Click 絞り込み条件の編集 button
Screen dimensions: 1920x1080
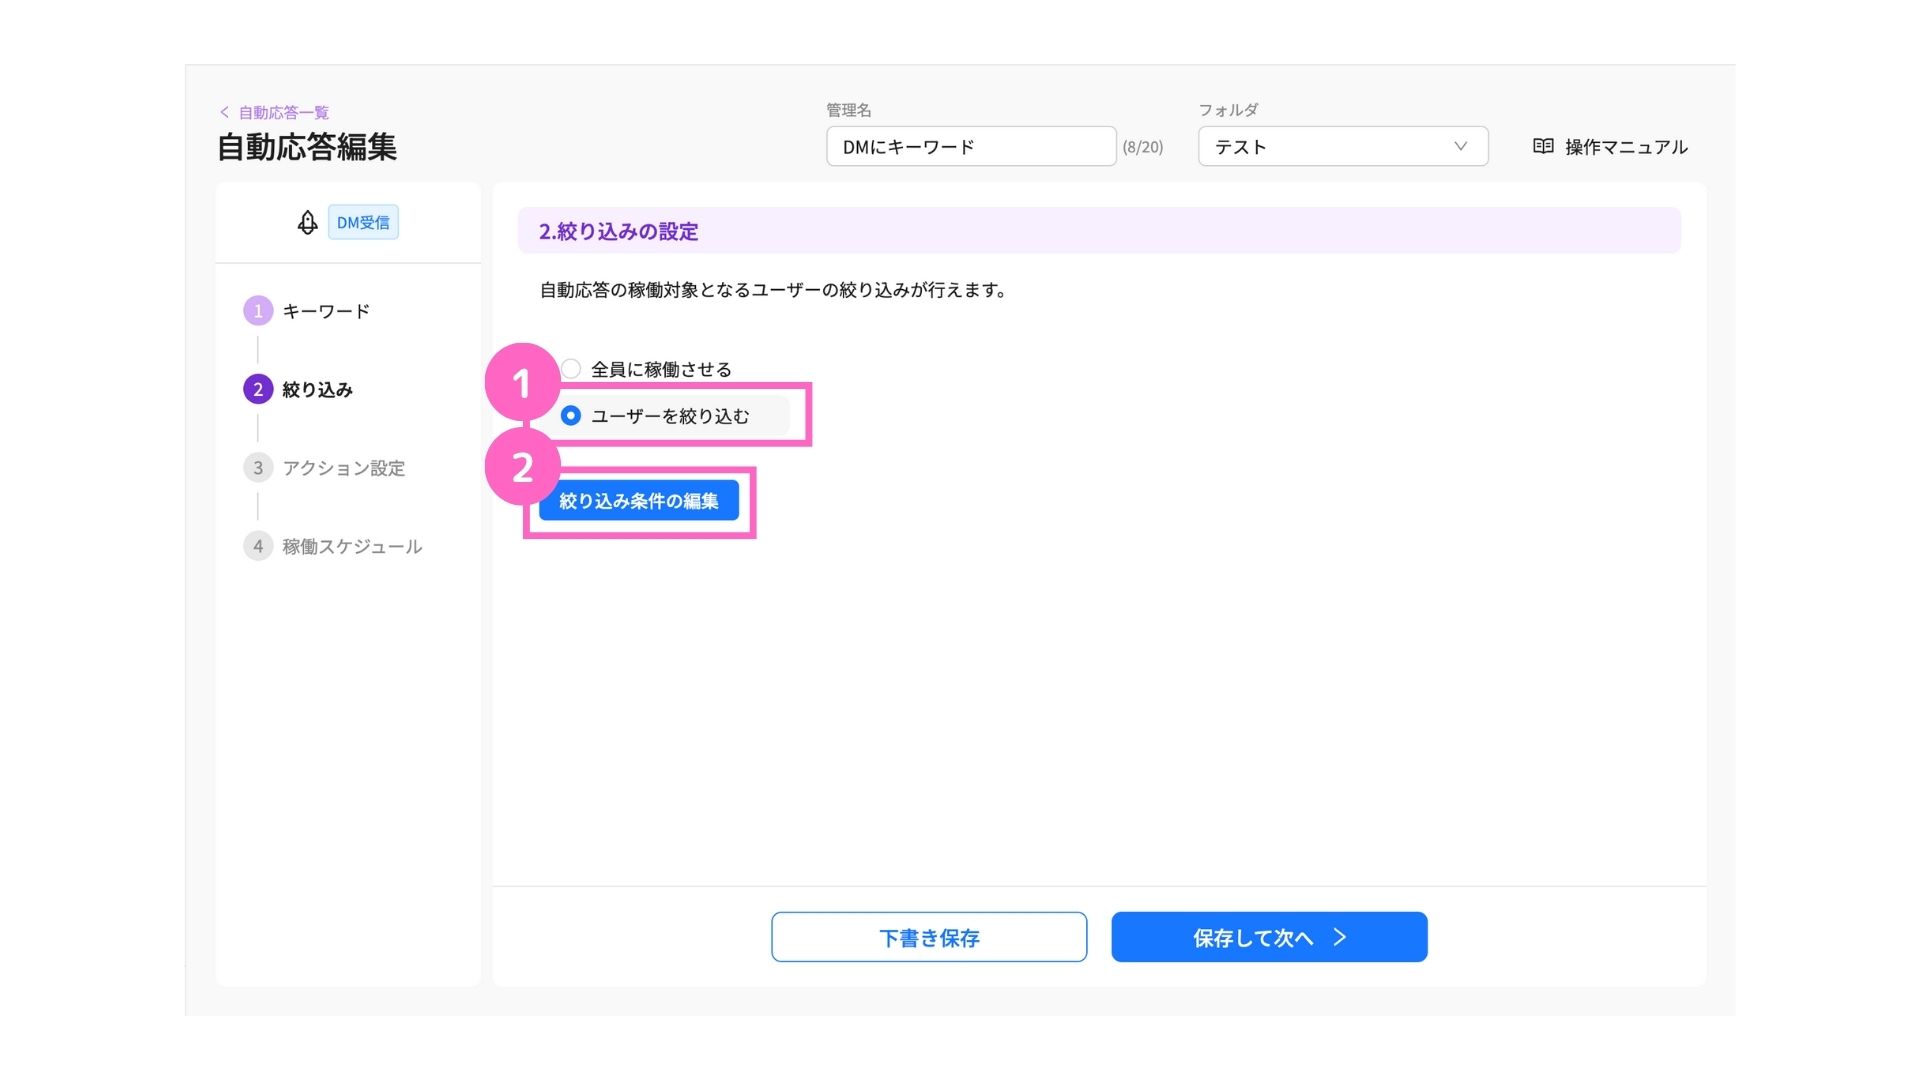(639, 500)
